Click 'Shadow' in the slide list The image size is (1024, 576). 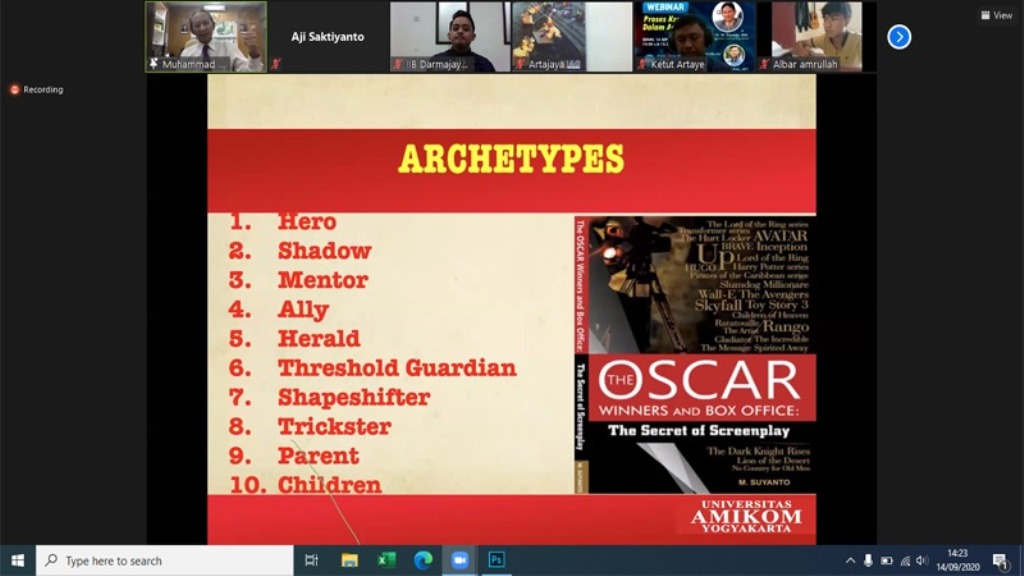325,251
